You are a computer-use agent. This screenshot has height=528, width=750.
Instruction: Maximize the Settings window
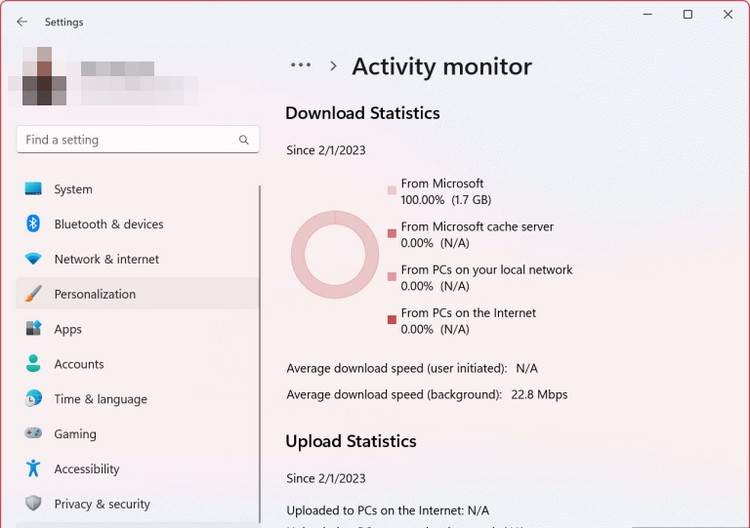[687, 14]
